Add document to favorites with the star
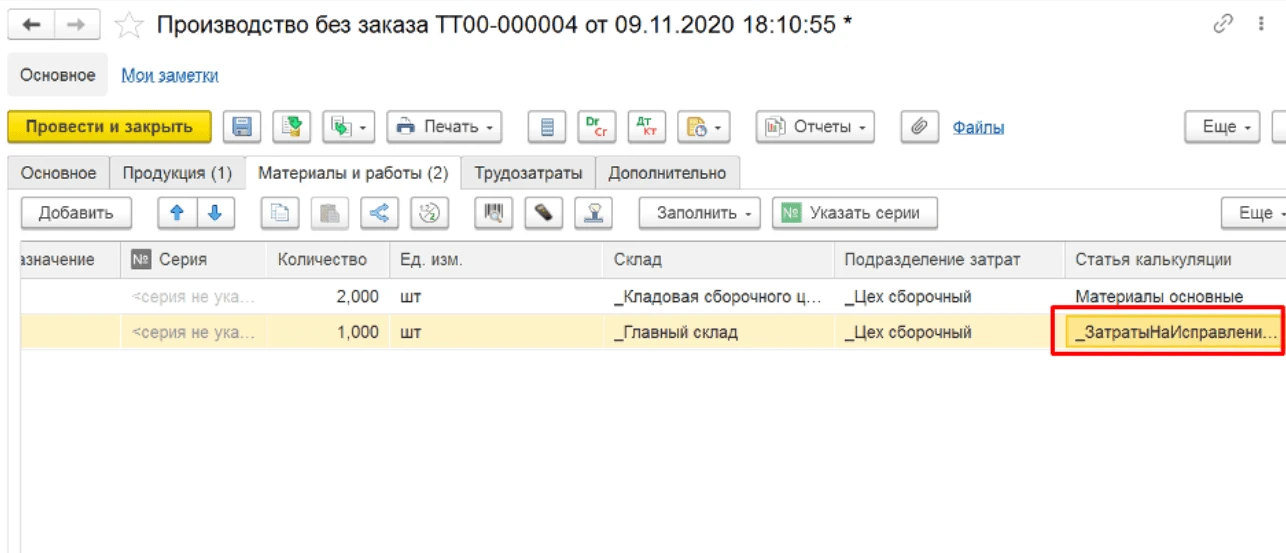 coord(129,25)
